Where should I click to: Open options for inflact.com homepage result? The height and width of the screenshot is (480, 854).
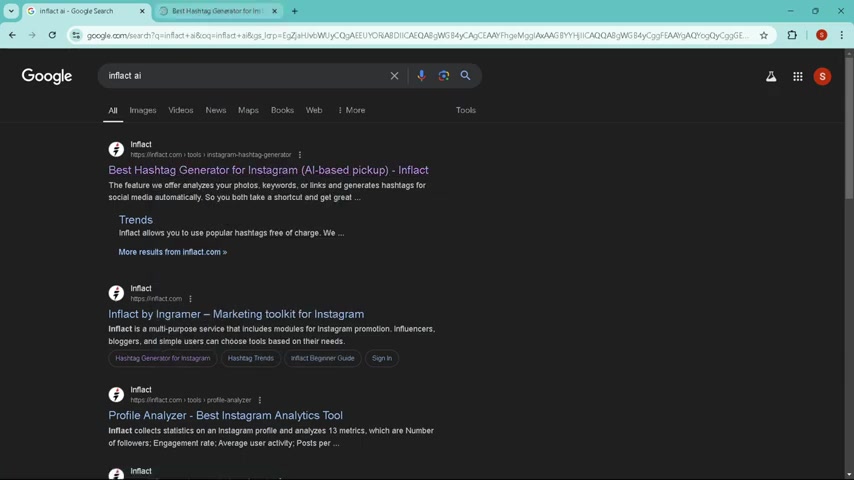click(190, 299)
